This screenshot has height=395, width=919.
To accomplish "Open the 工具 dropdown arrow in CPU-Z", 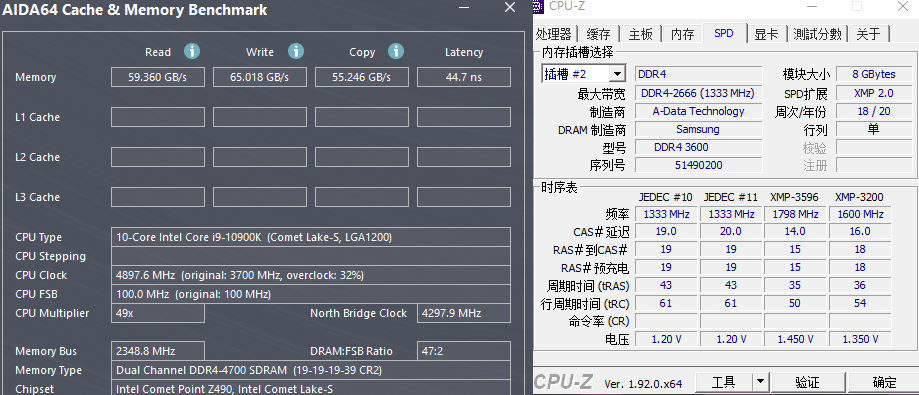I will [x=760, y=382].
